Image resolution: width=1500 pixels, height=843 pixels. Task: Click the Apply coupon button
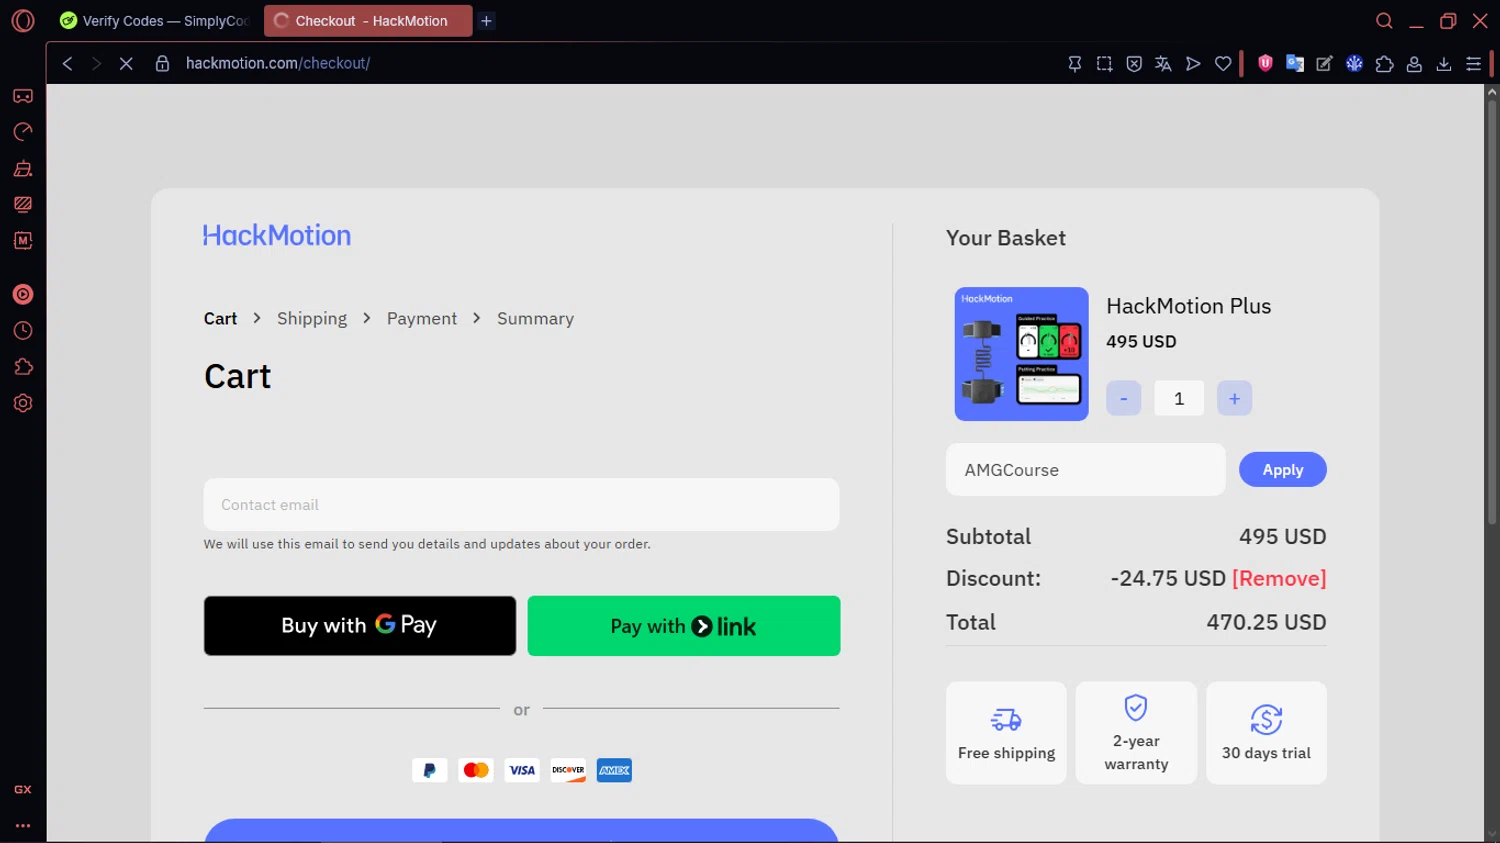1282,470
